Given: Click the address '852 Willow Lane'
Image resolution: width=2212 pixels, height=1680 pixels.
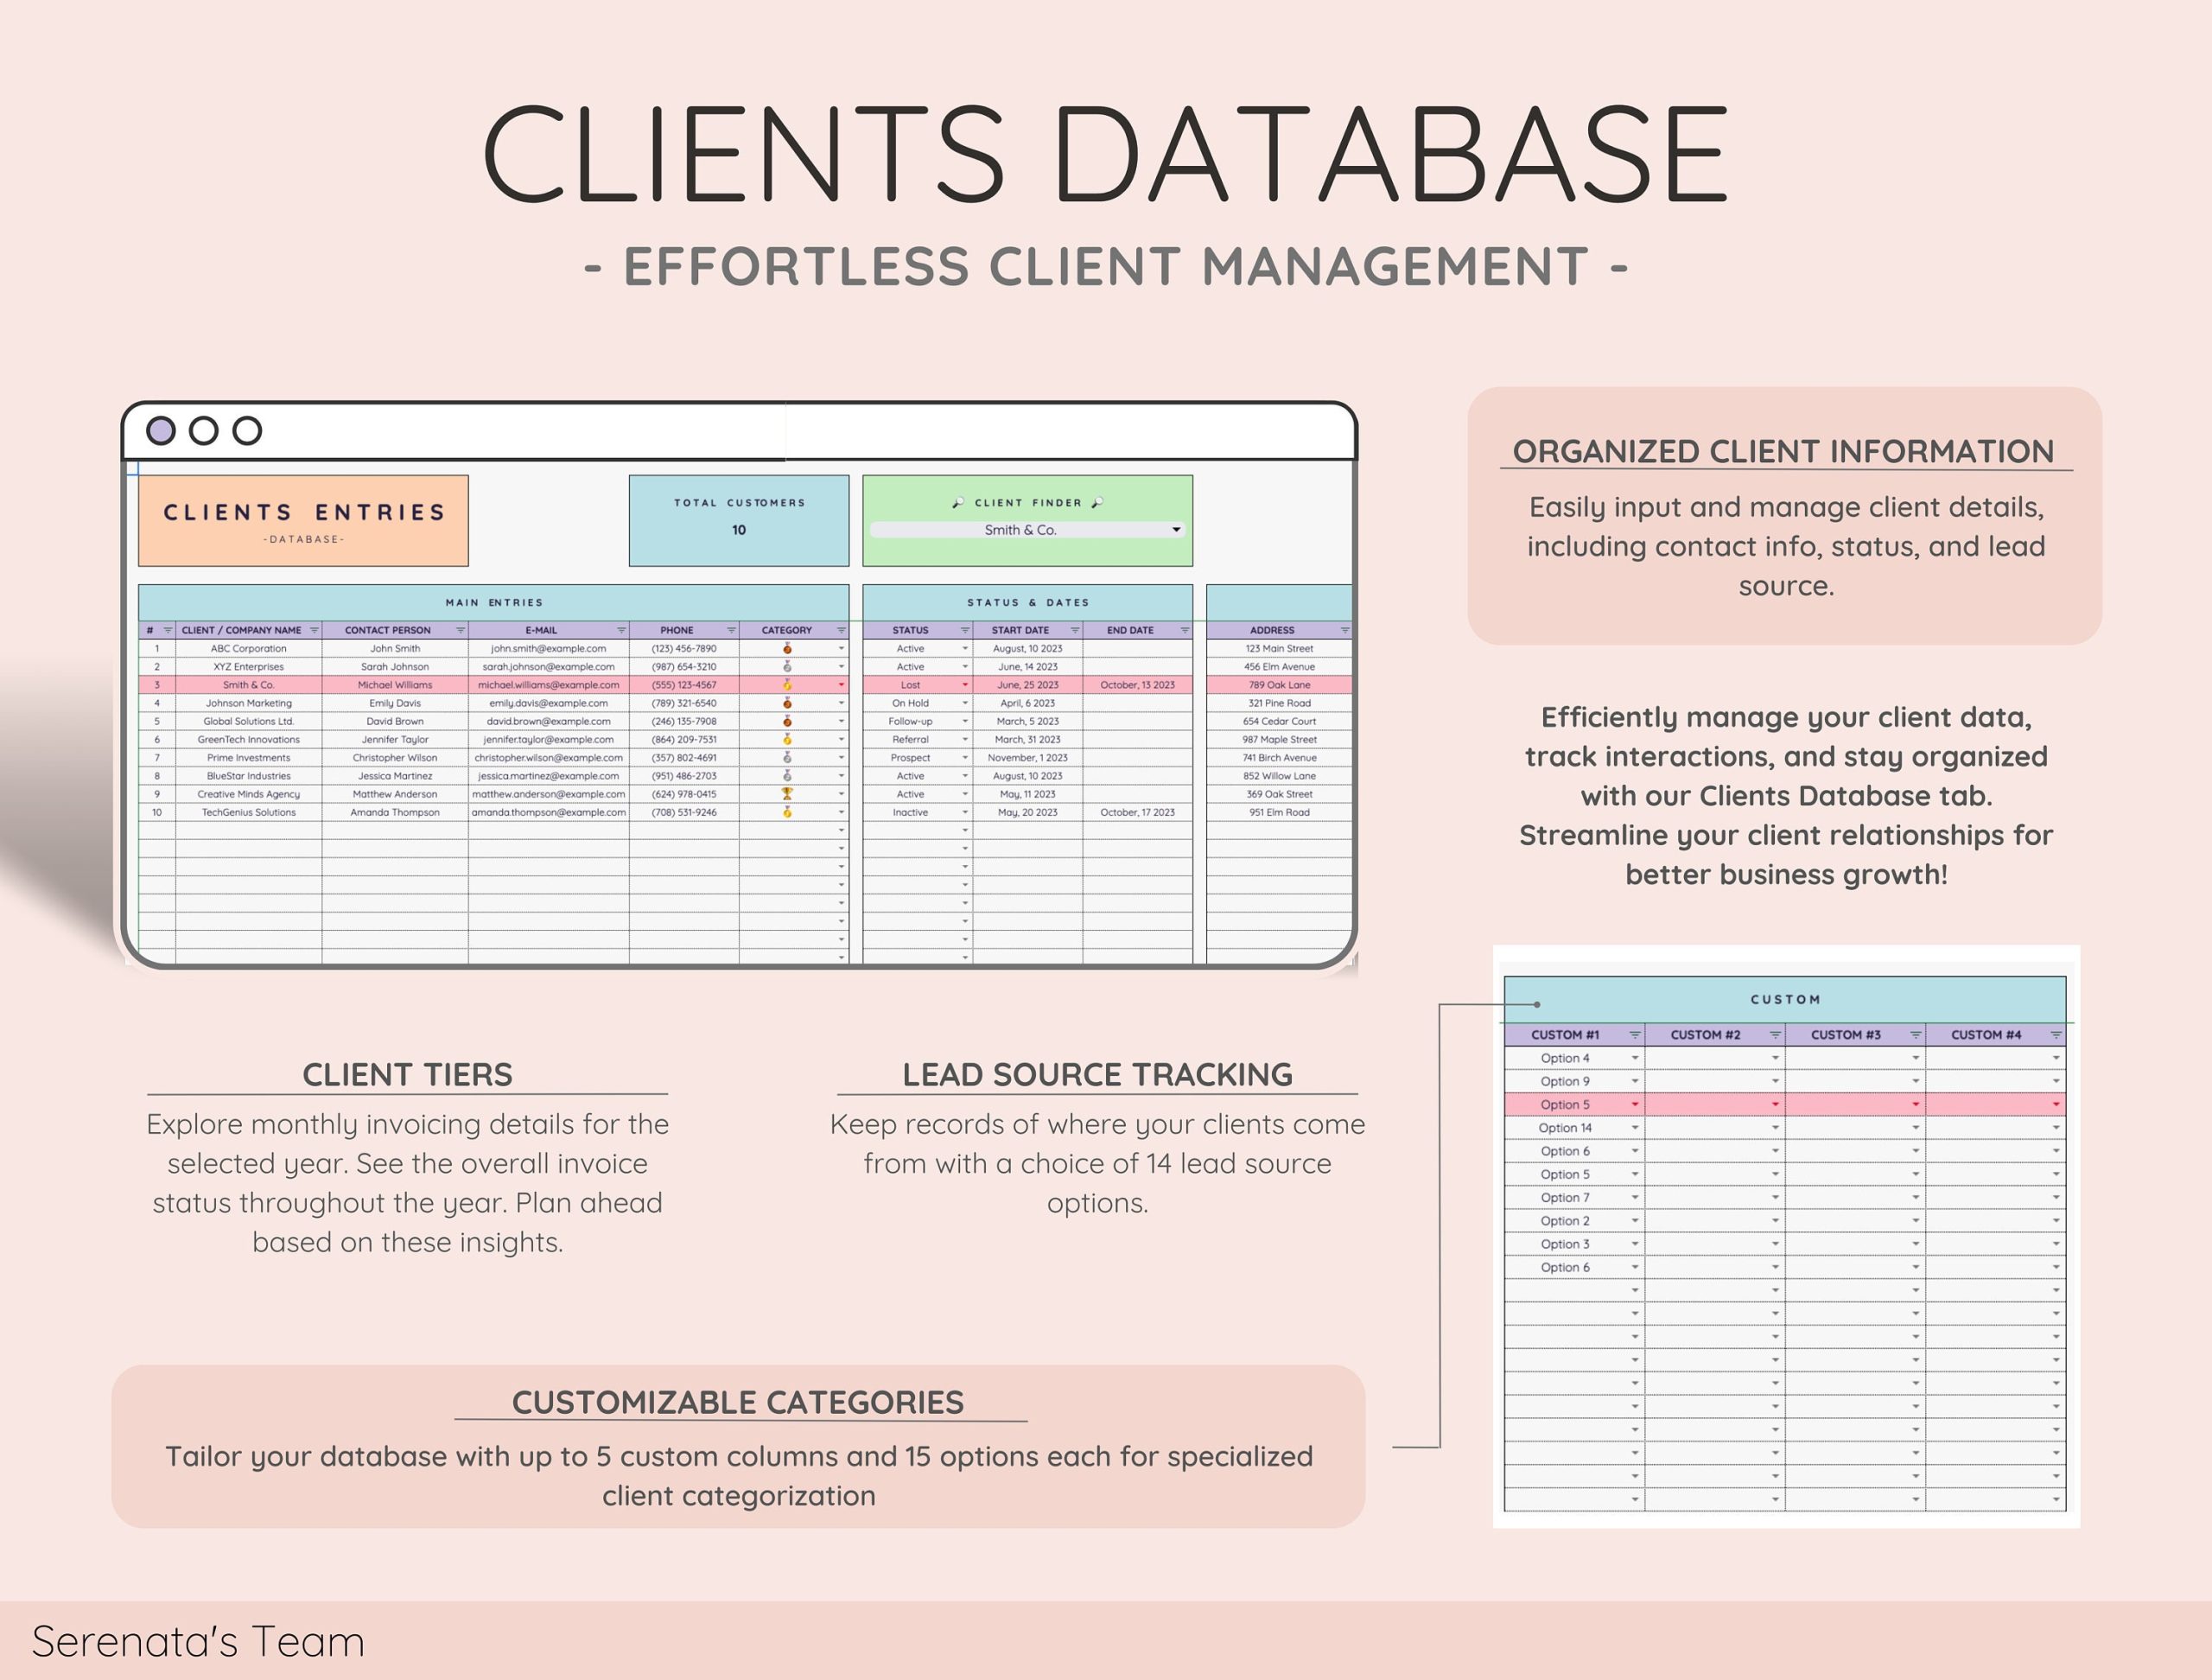Looking at the screenshot, I should point(1279,776).
